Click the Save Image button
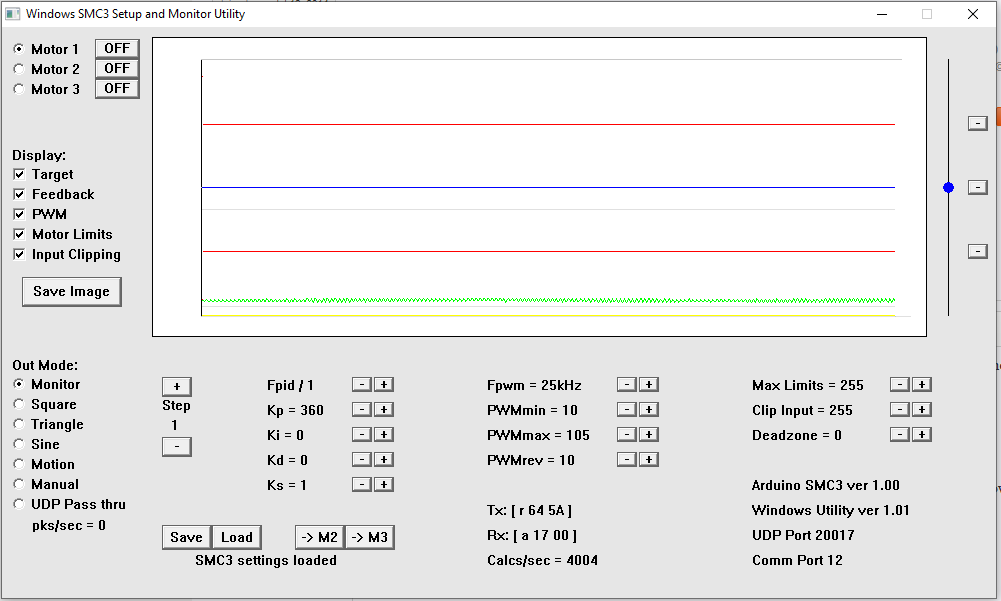Viewport: 1001px width, 601px height. tap(71, 291)
